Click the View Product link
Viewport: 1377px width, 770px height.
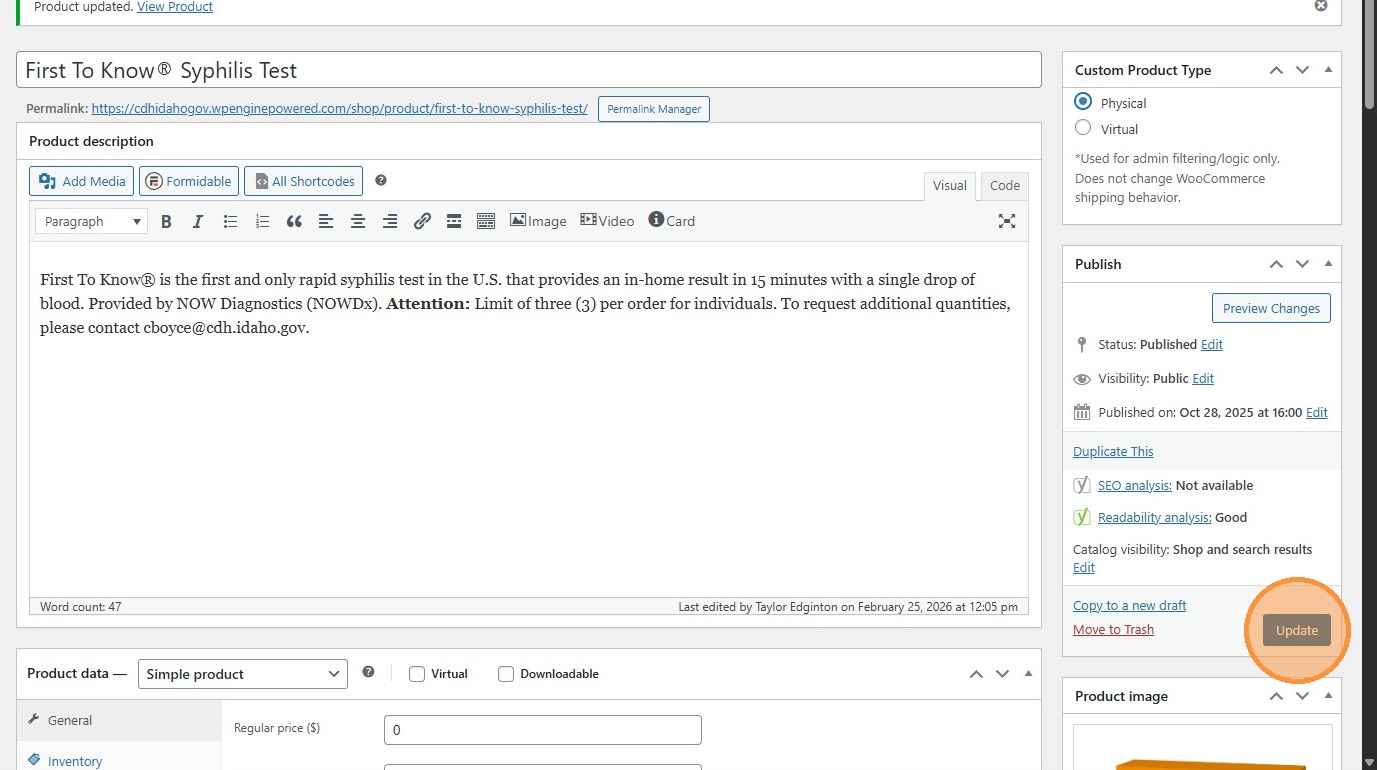(x=175, y=7)
